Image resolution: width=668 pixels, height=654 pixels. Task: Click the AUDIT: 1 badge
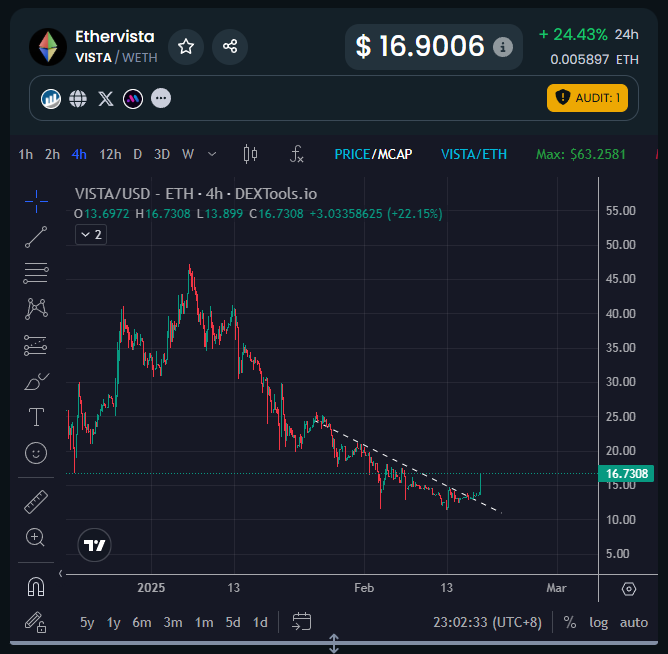(x=587, y=98)
